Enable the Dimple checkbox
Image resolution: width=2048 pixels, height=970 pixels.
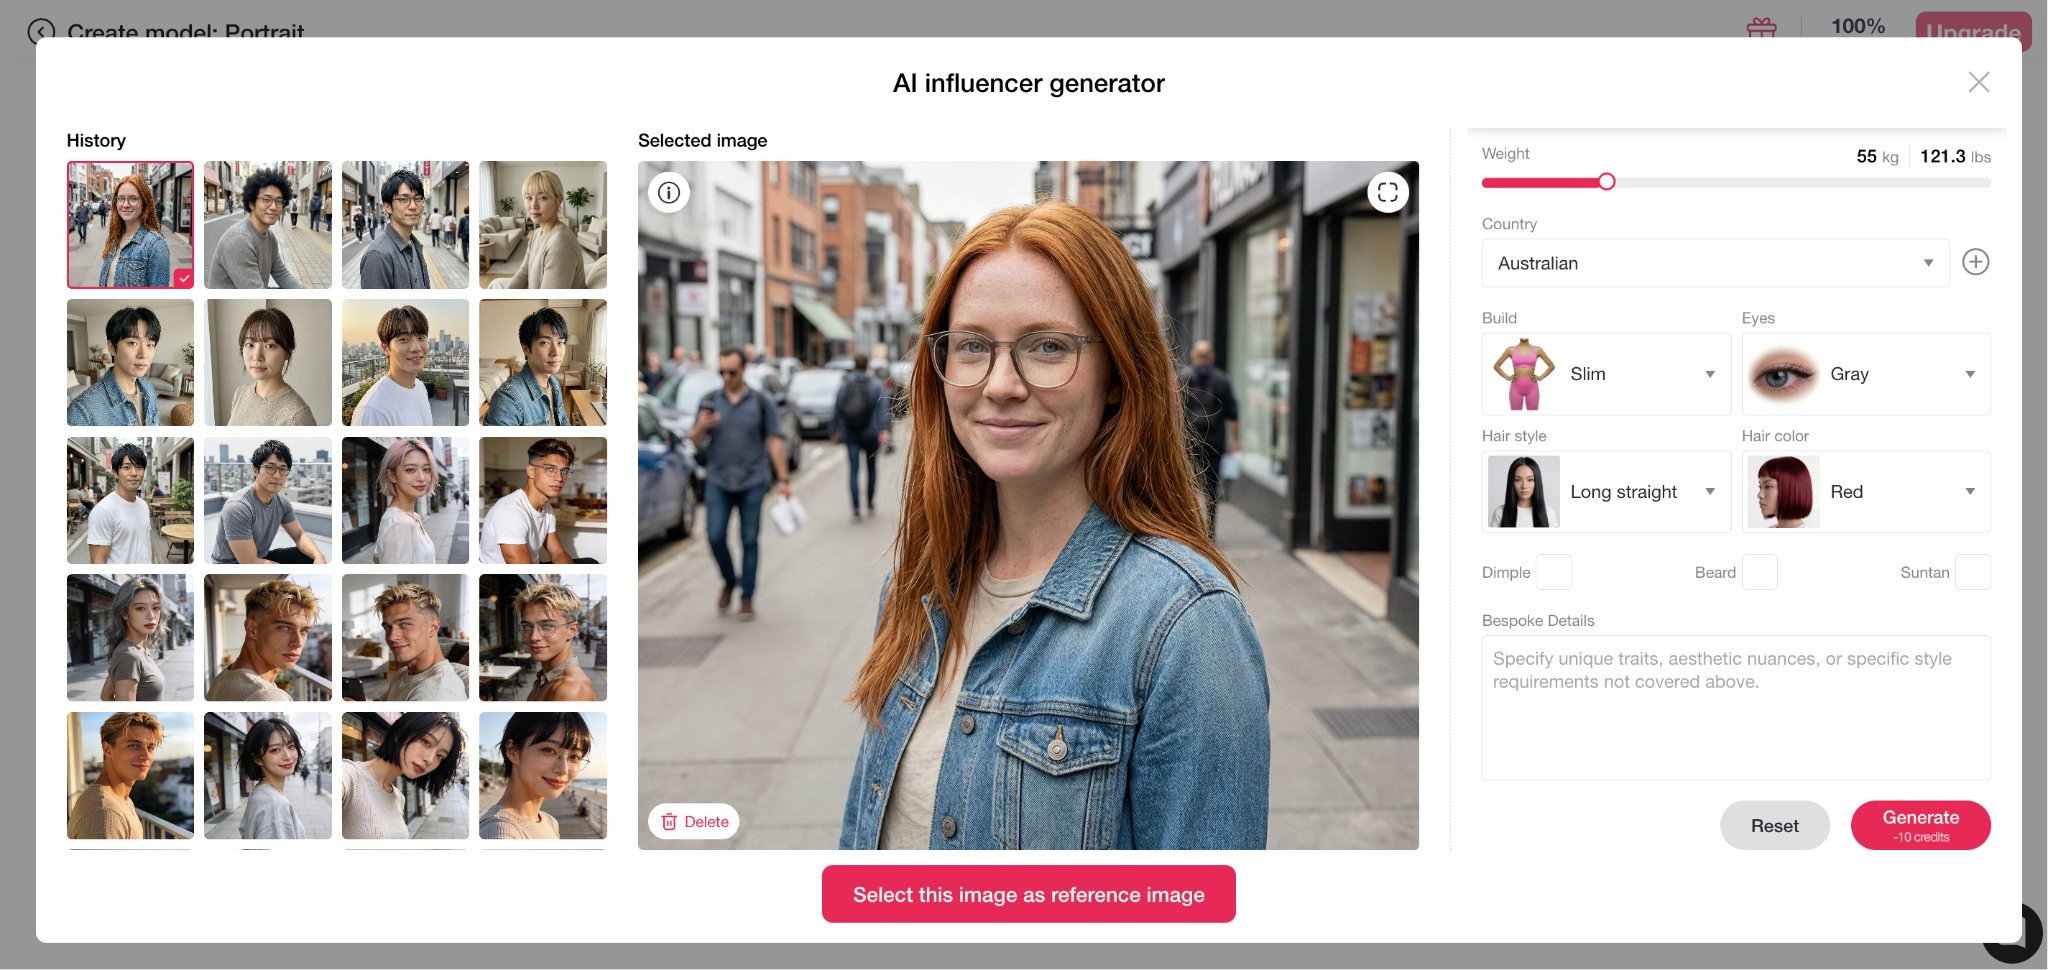[x=1553, y=572]
